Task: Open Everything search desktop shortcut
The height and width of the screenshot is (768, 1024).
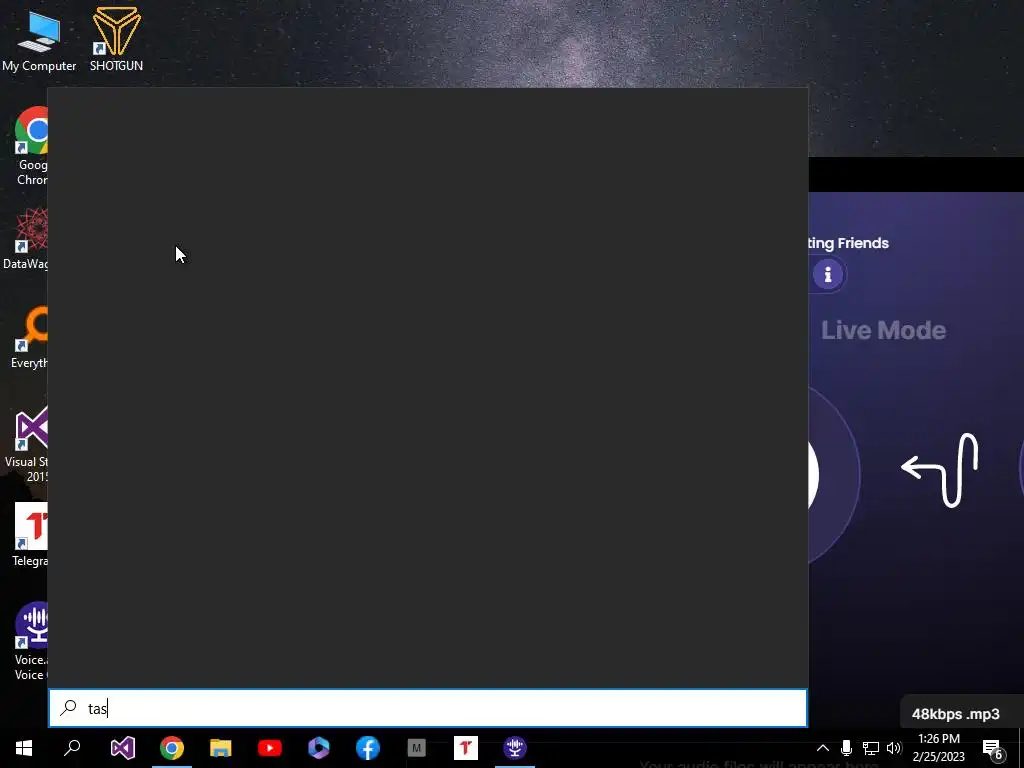Action: 30,338
